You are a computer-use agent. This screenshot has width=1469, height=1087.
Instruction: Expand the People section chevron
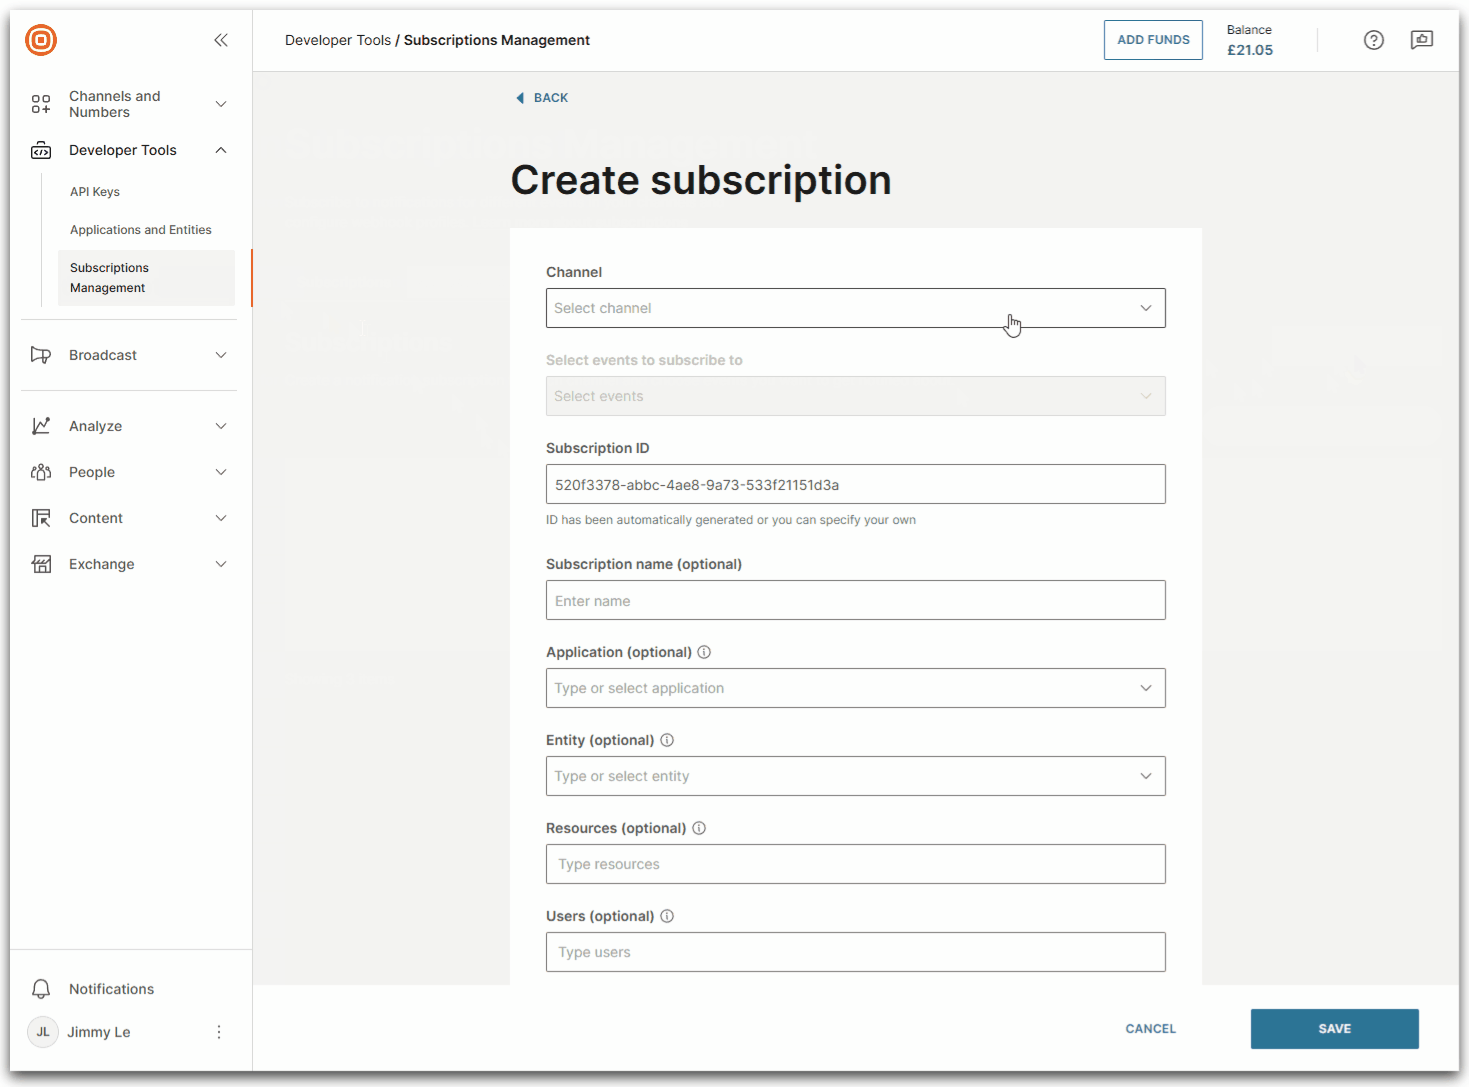pos(221,472)
